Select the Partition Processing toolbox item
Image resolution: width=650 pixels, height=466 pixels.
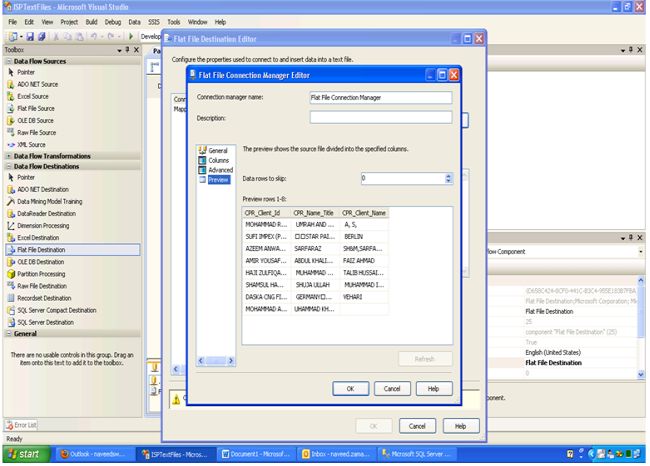pos(41,274)
